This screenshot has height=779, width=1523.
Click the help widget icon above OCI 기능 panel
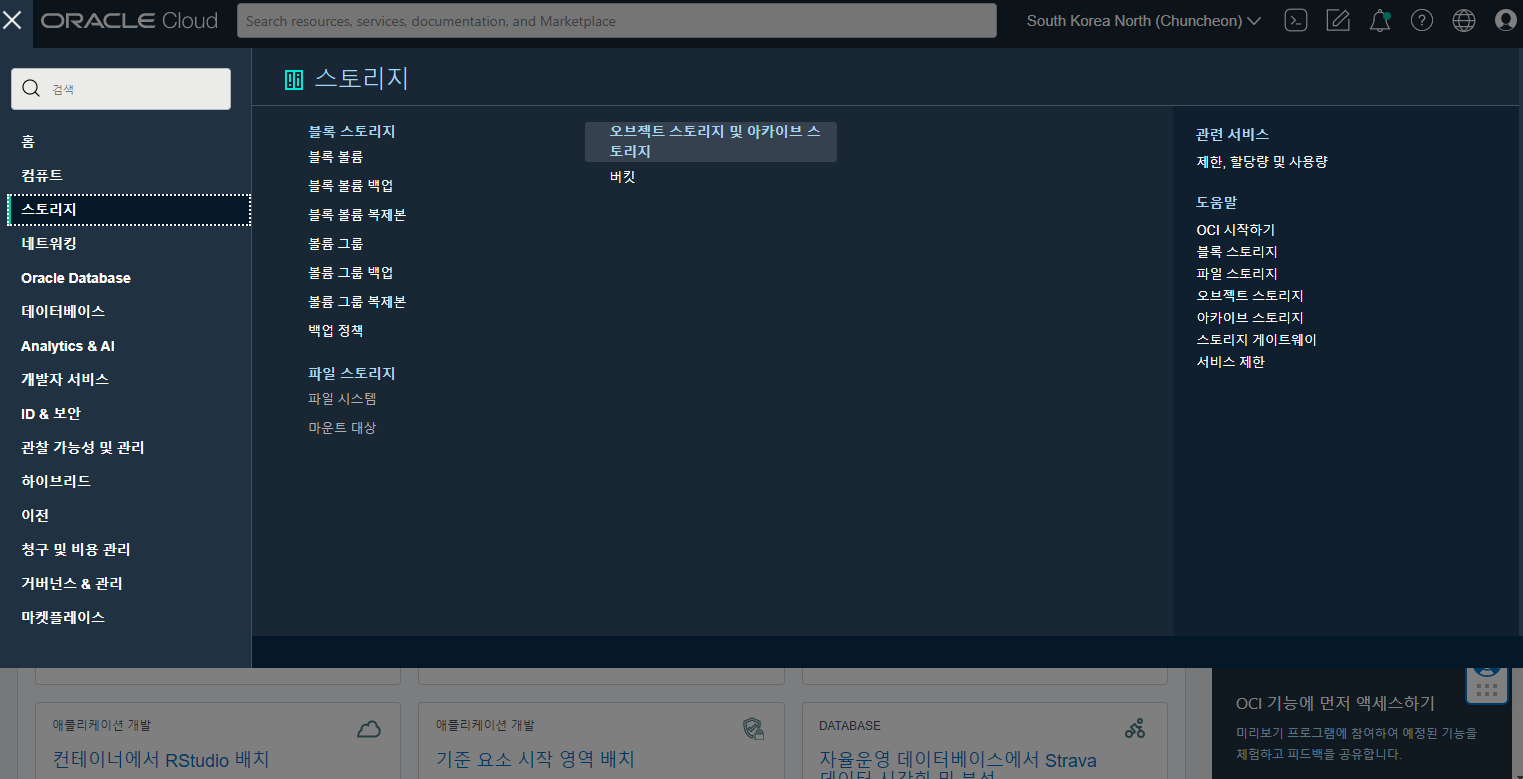click(x=1486, y=684)
